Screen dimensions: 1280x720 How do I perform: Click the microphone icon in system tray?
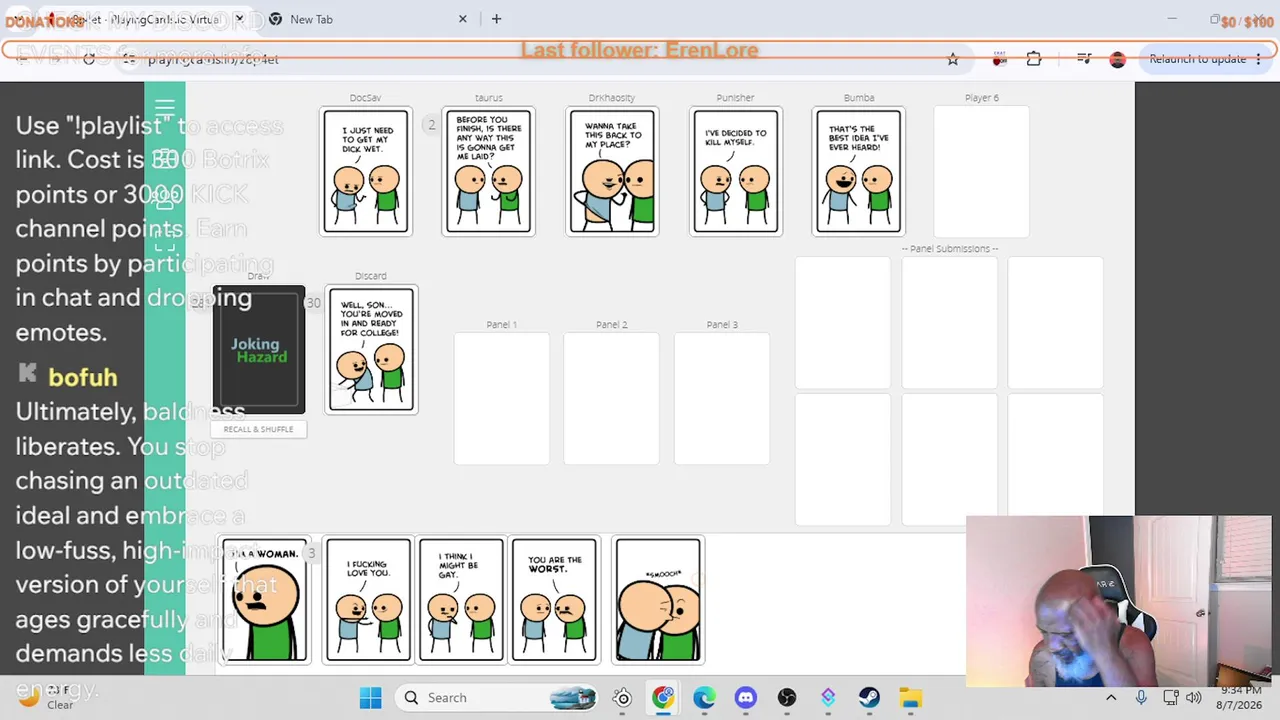[1141, 698]
